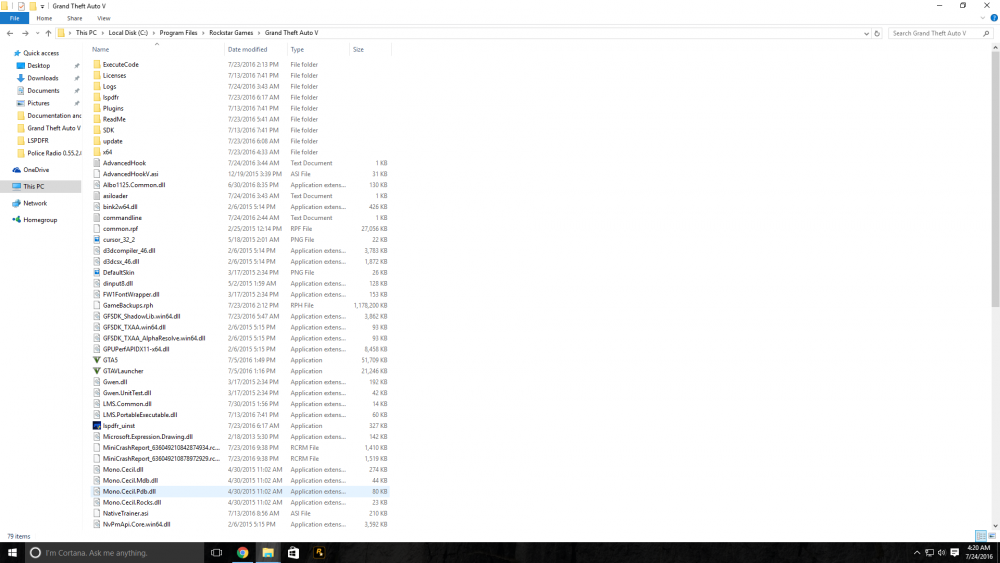Viewport: 1000px width, 563px height.
Task: Select Network in navigation pane
Action: (x=35, y=203)
